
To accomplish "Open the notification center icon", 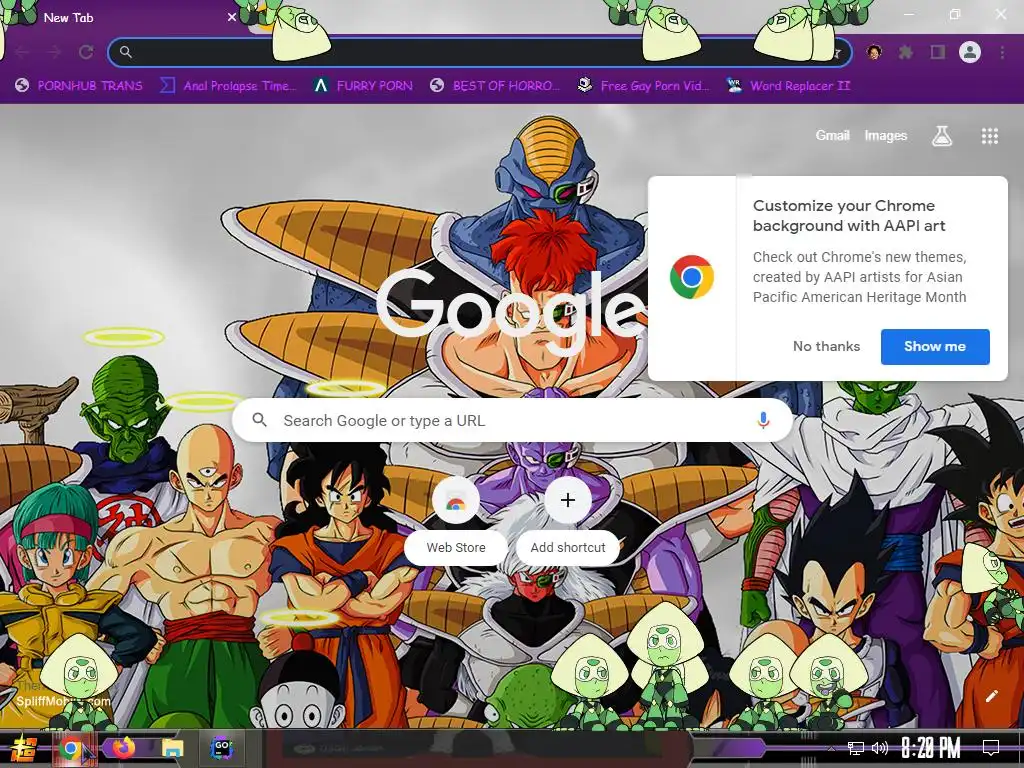I will (991, 748).
